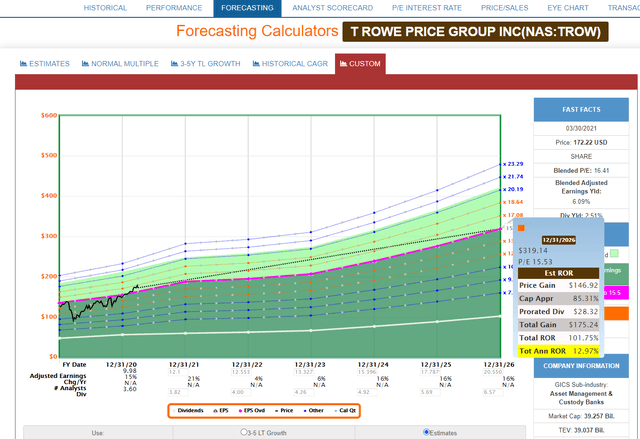Click the NORMAL MULTIPLE chart icon
This screenshot has height=439, width=640.
click(85, 64)
